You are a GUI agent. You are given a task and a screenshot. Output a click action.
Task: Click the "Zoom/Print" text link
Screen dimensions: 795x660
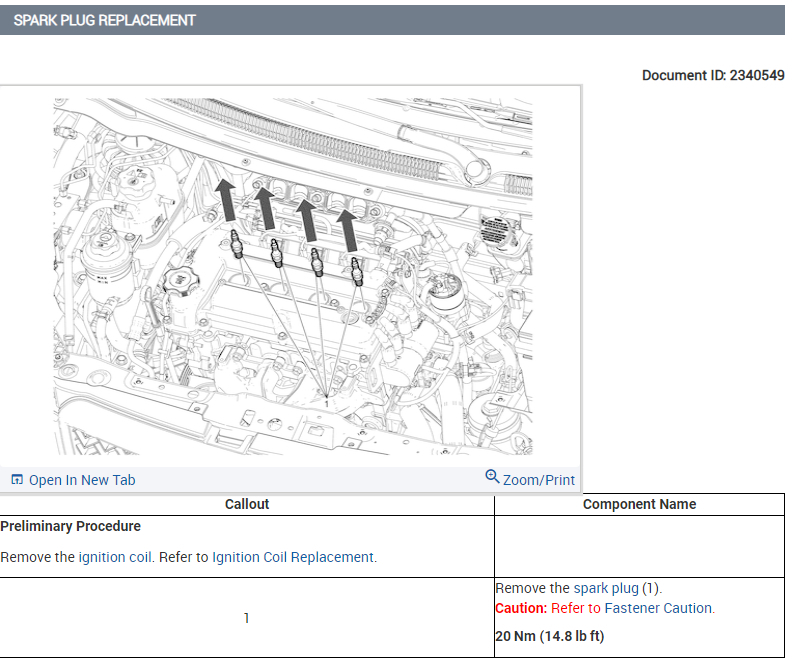click(539, 480)
